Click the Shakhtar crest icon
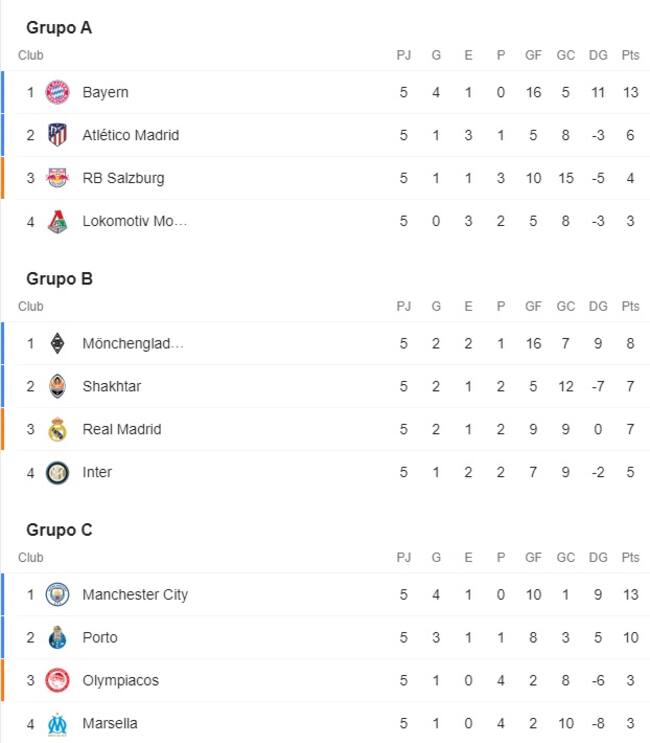Image resolution: width=650 pixels, height=743 pixels. (x=57, y=386)
